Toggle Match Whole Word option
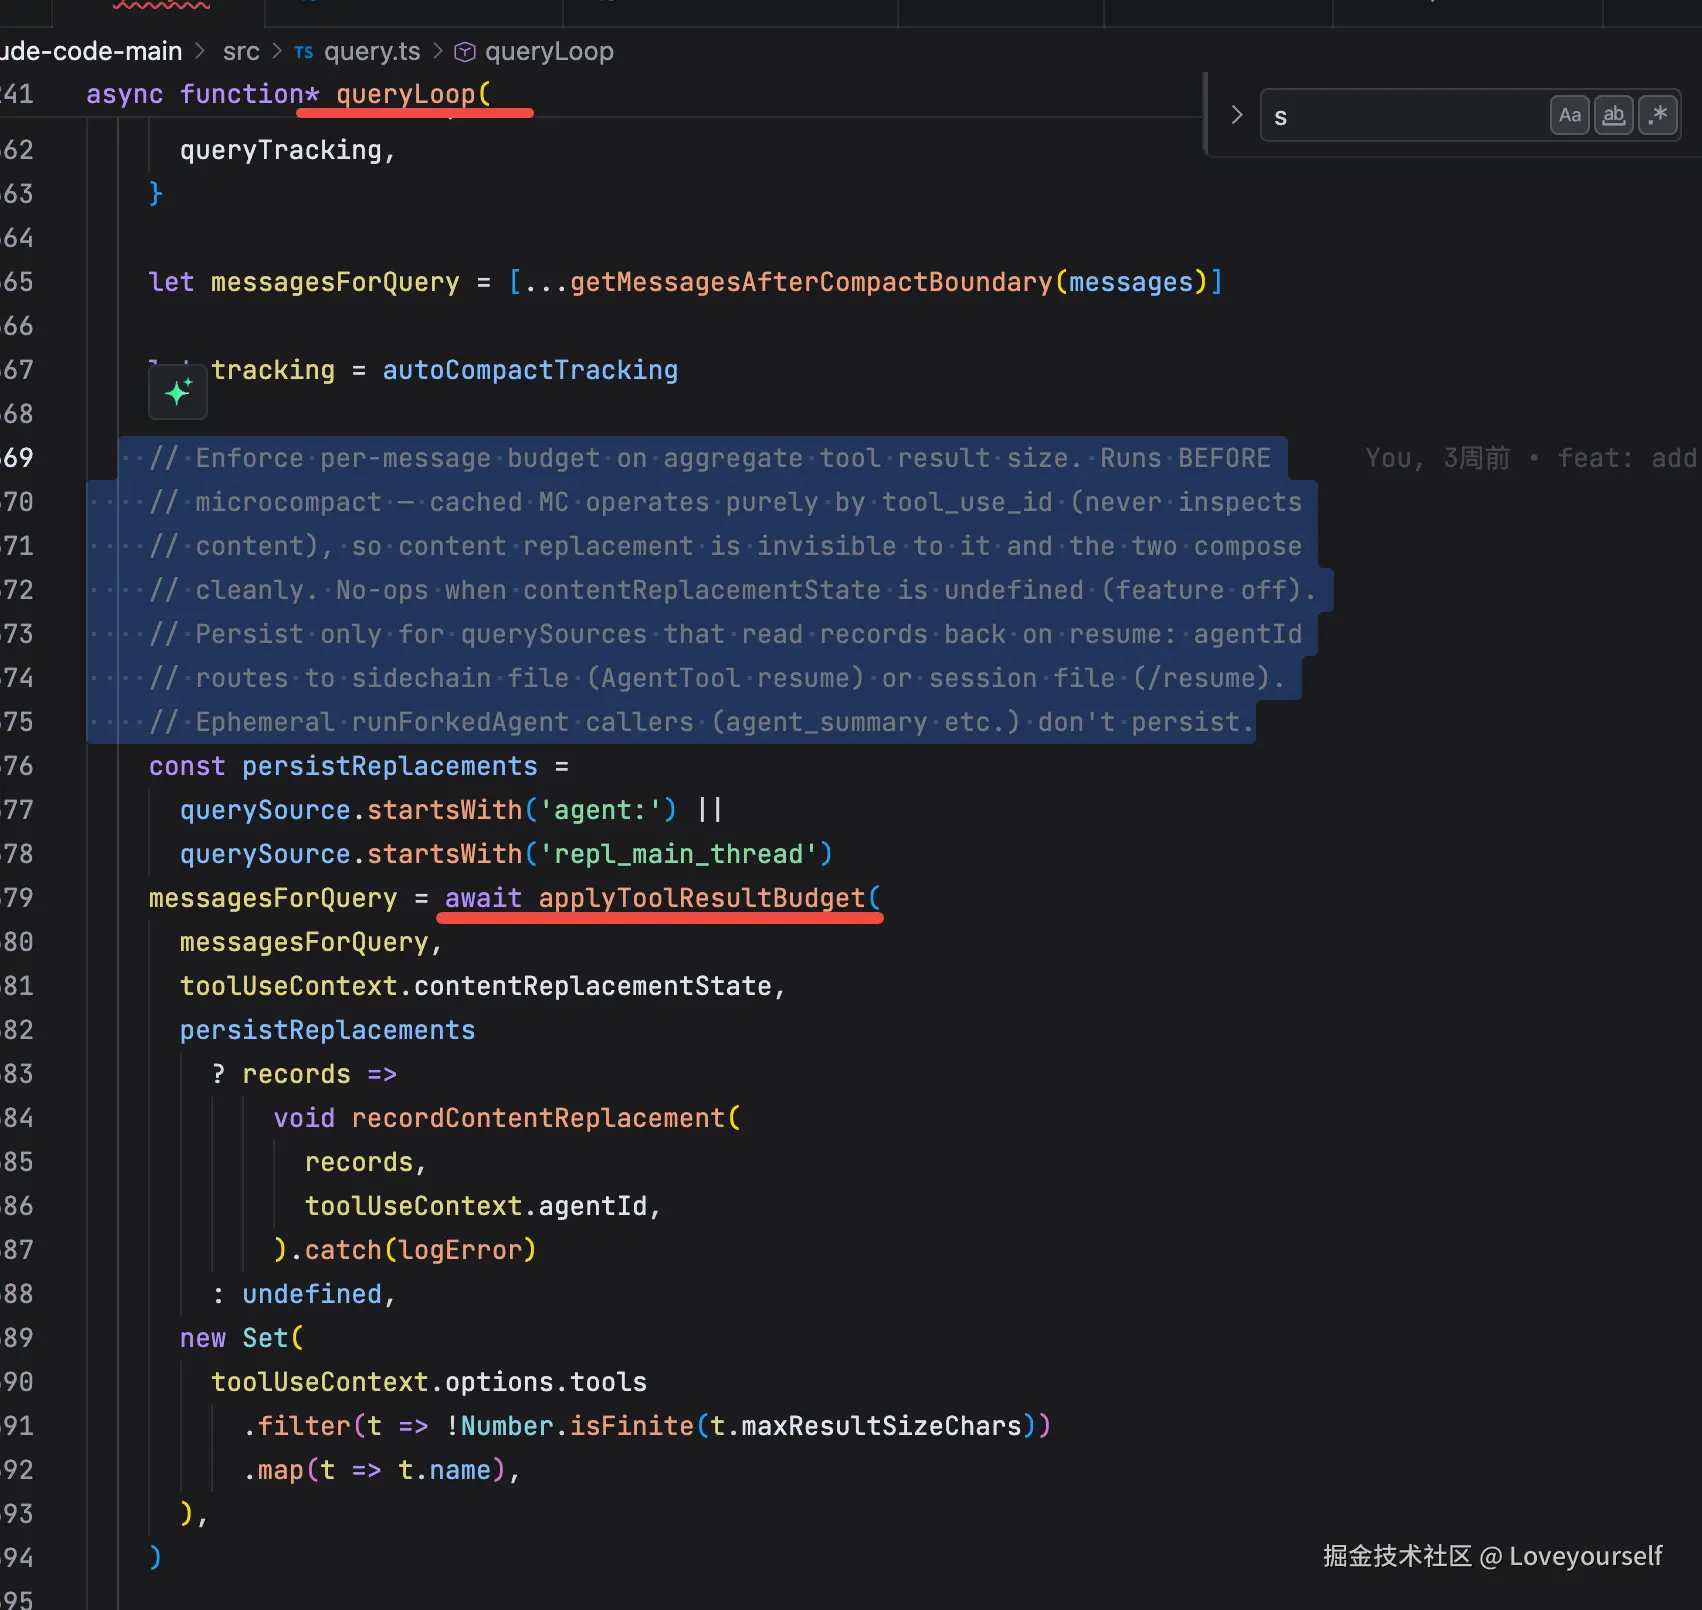 (1613, 115)
